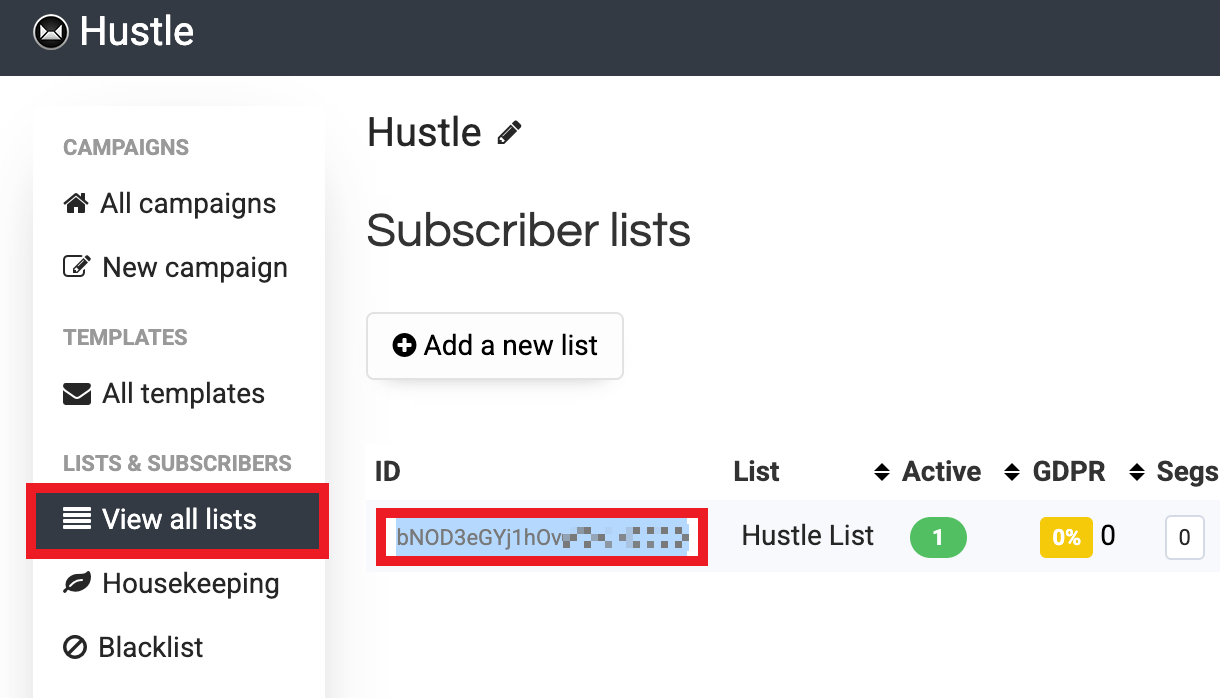Click the Add a new list button
Screen dimensions: 1220x698
point(495,346)
